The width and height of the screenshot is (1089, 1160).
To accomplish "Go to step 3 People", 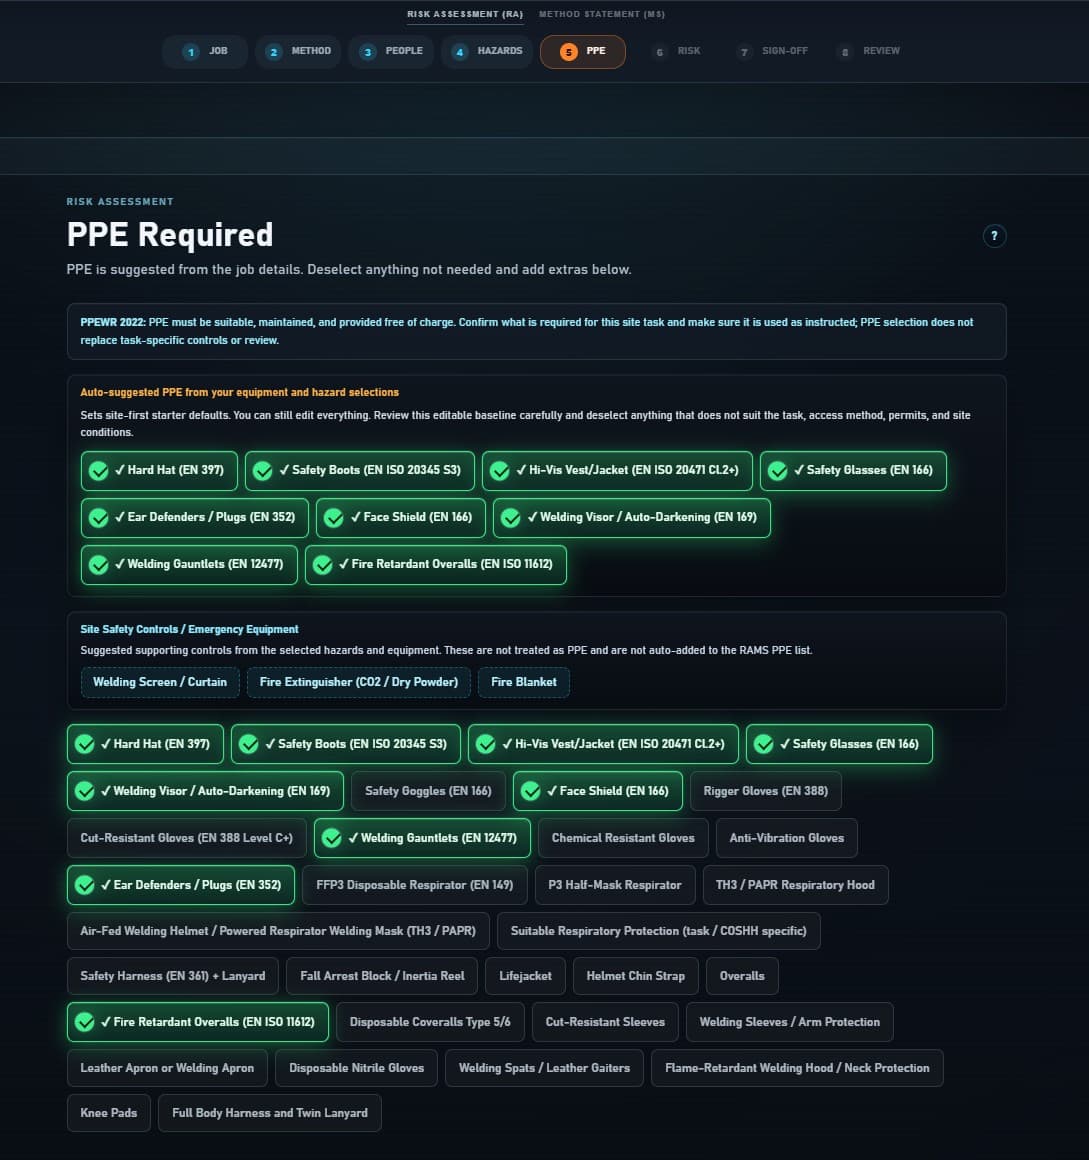I will click(x=391, y=52).
